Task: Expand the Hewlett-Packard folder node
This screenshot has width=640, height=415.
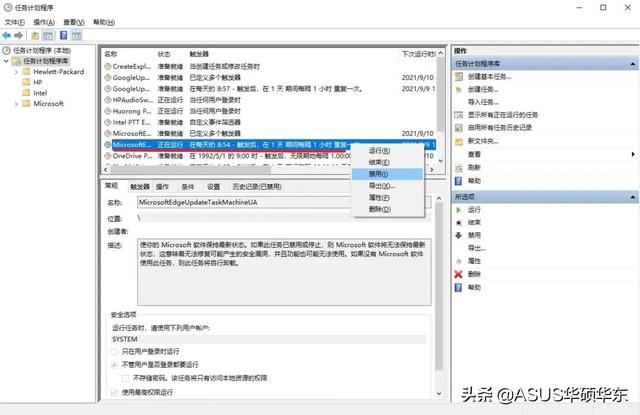Action: [x=16, y=72]
